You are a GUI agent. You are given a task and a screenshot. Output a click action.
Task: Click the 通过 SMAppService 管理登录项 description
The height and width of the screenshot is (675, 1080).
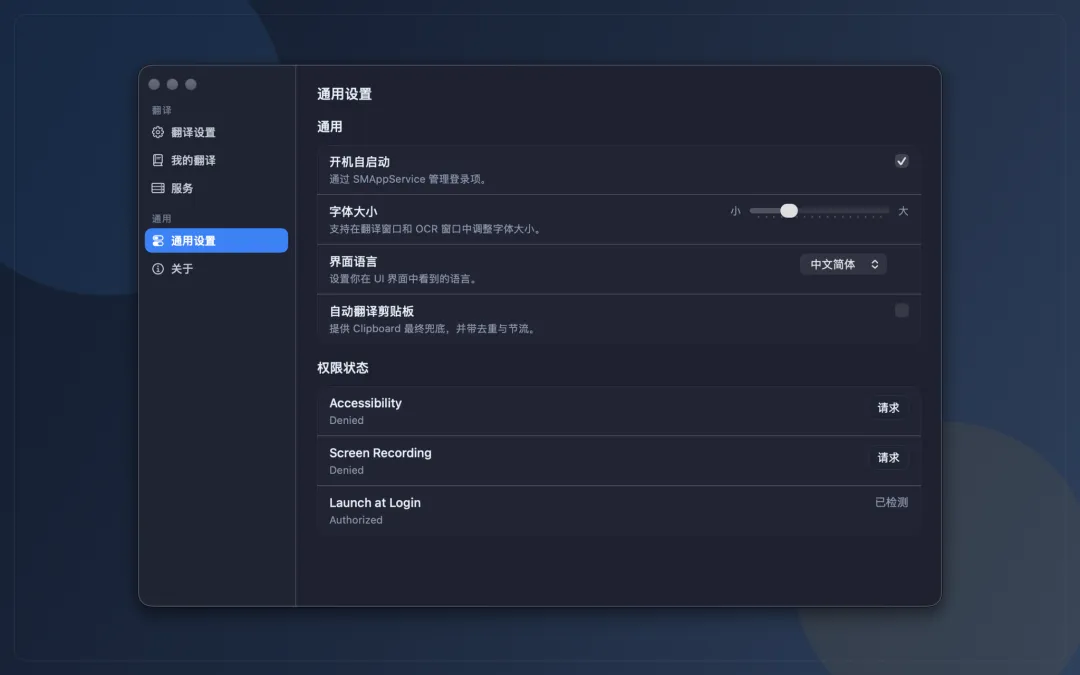[x=408, y=179]
